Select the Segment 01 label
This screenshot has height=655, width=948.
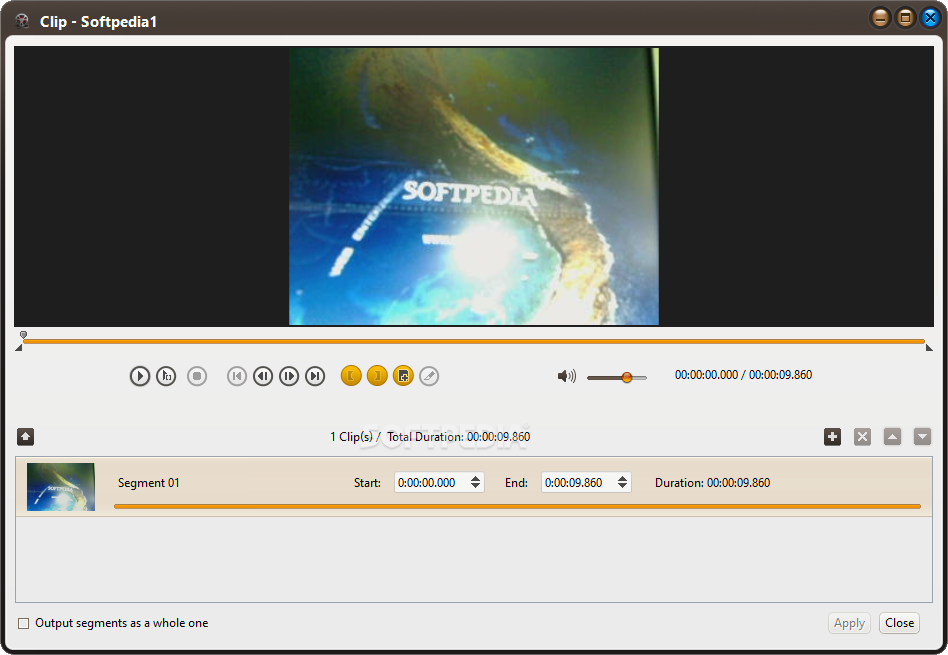click(149, 483)
